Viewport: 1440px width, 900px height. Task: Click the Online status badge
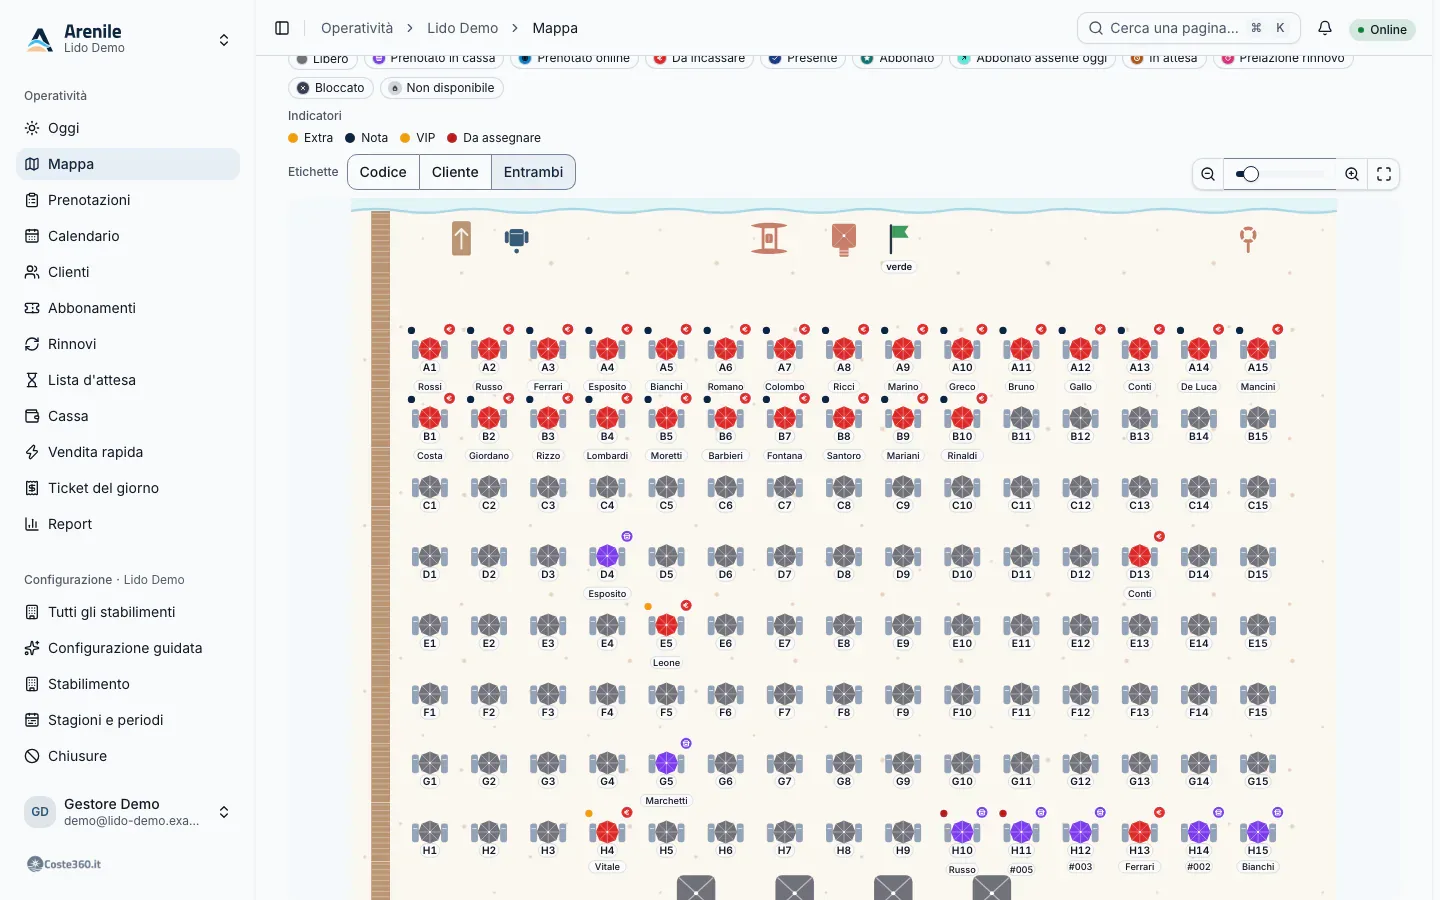click(1382, 30)
